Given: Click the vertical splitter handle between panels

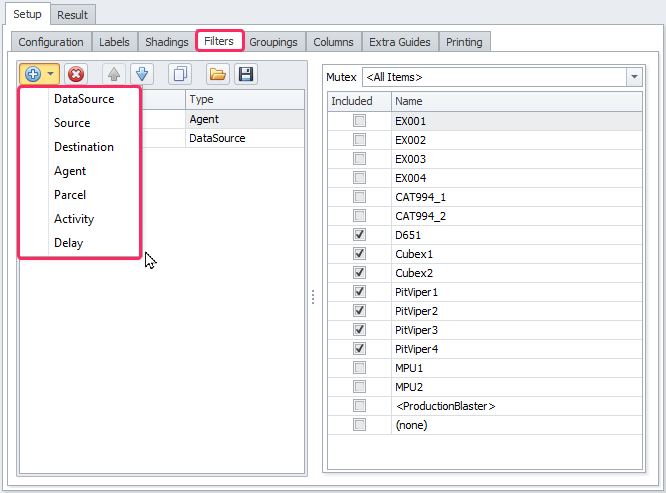Looking at the screenshot, I should point(314,297).
